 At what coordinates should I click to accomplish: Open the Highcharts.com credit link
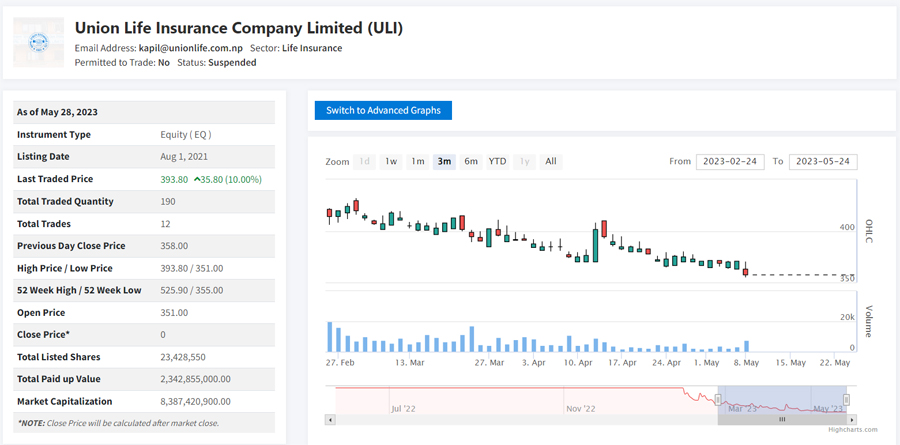pyautogui.click(x=852, y=430)
